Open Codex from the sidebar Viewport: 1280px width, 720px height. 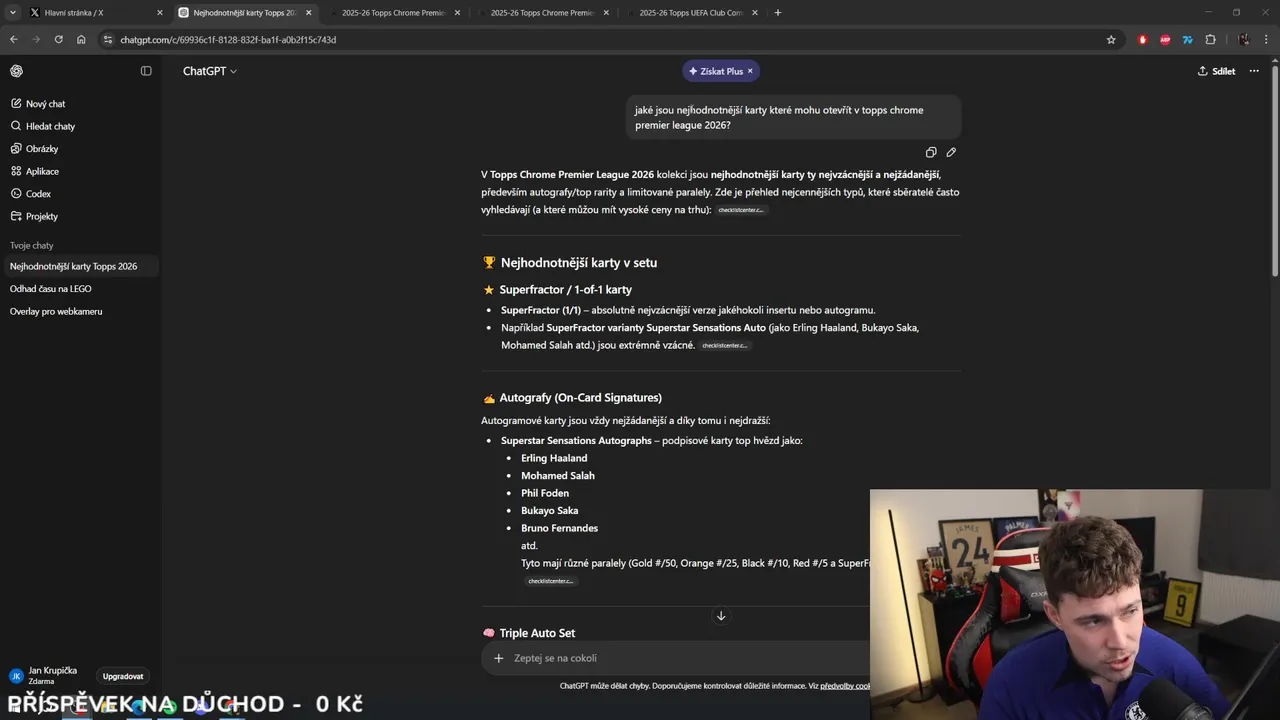pyautogui.click(x=80, y=194)
